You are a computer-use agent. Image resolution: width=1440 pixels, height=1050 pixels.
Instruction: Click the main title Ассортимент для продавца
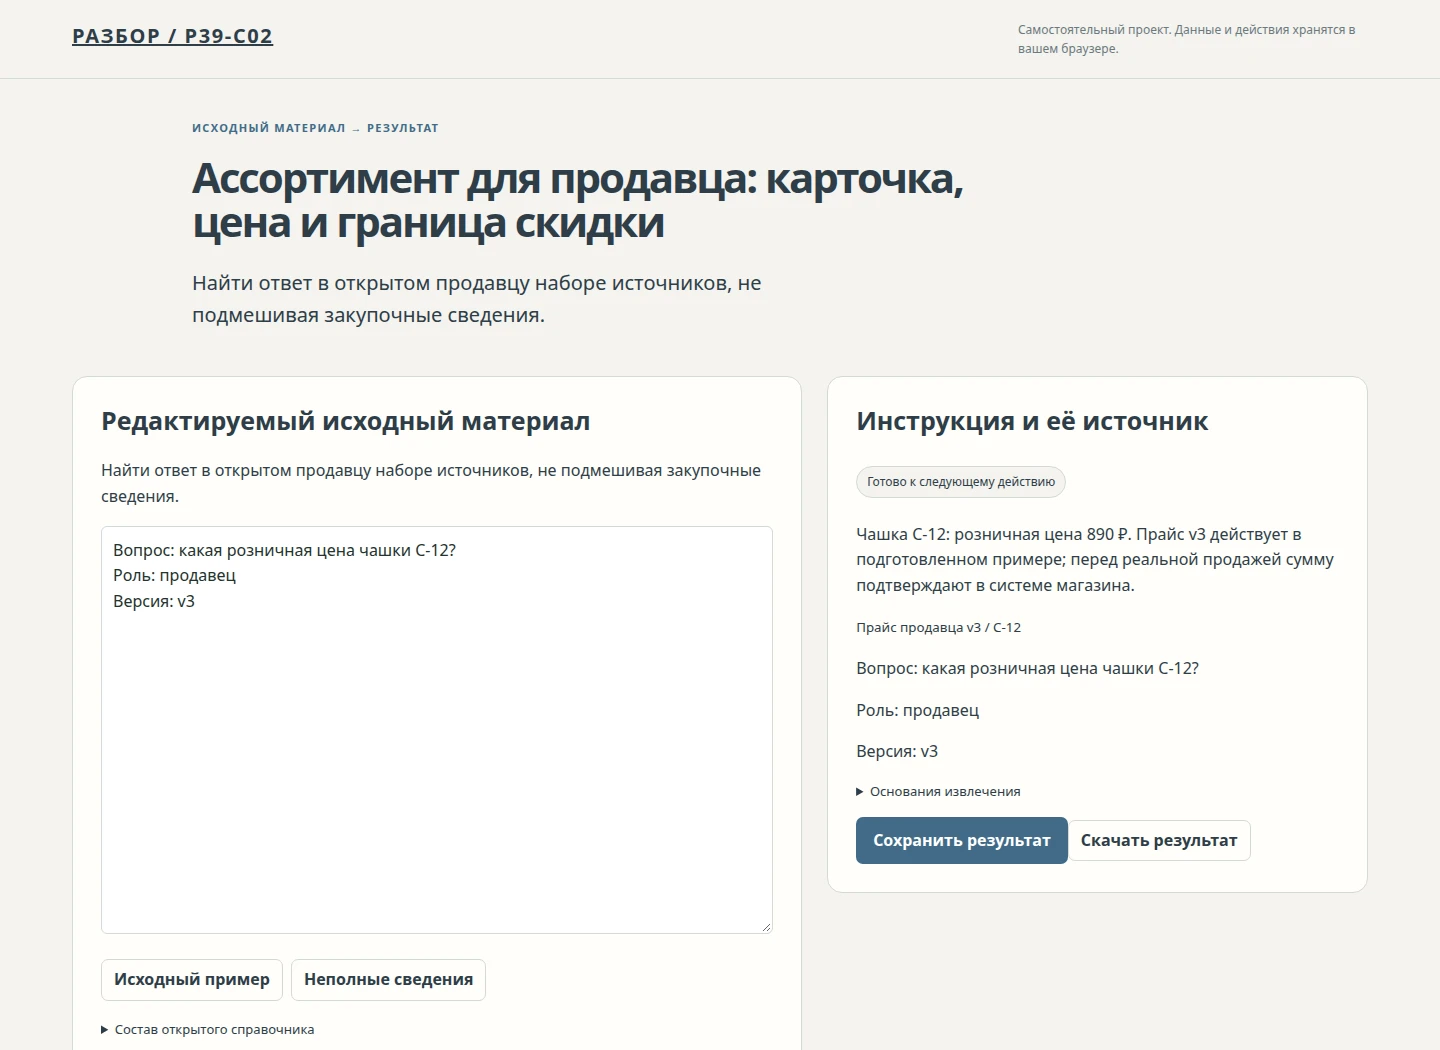pos(578,200)
